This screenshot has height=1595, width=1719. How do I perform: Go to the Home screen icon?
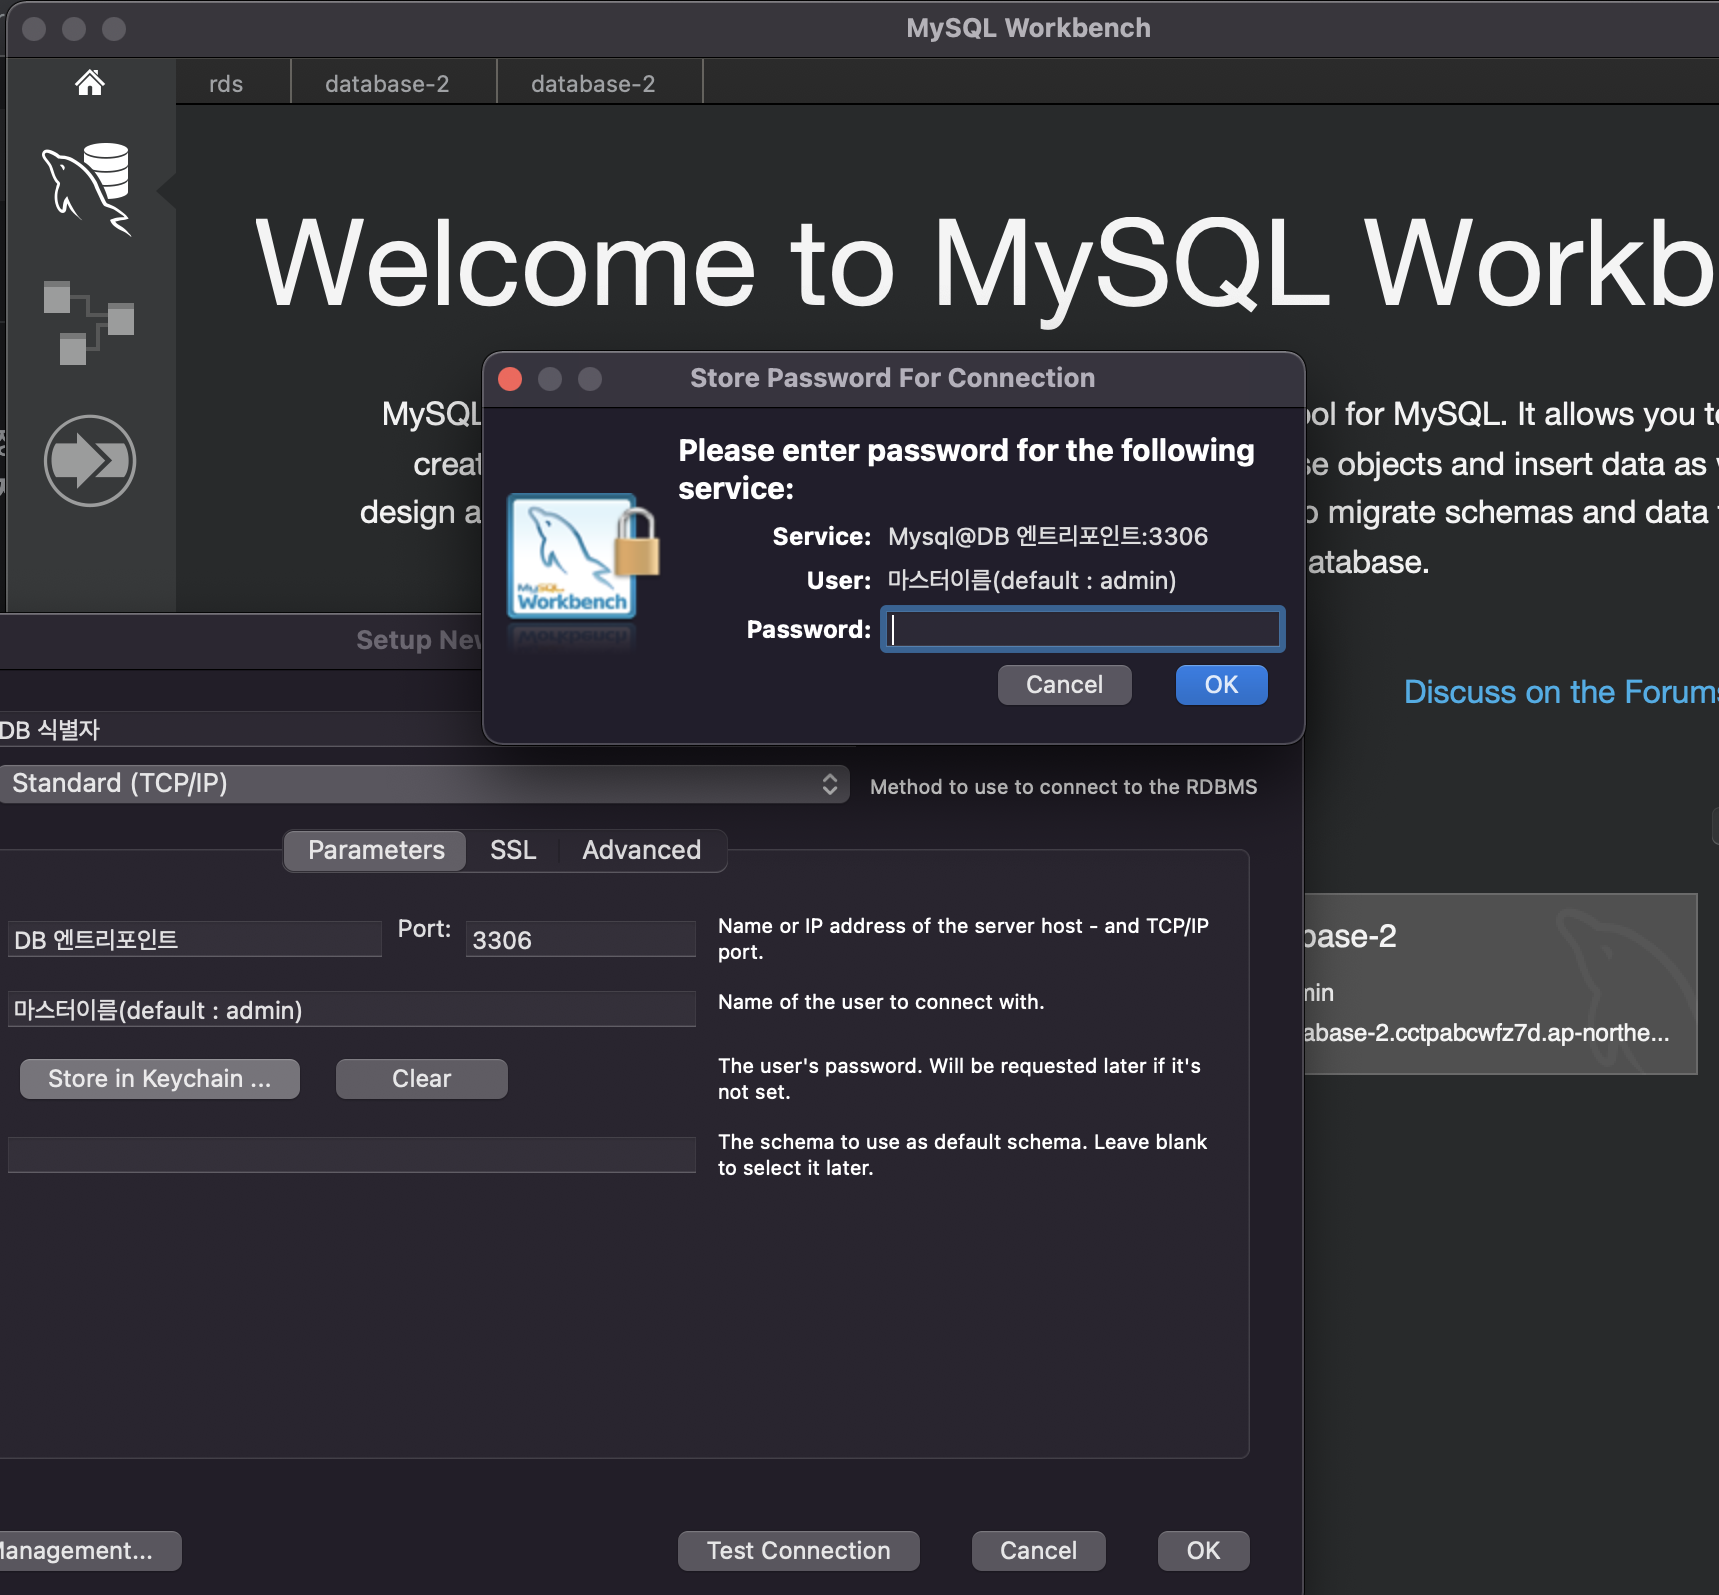[x=90, y=82]
